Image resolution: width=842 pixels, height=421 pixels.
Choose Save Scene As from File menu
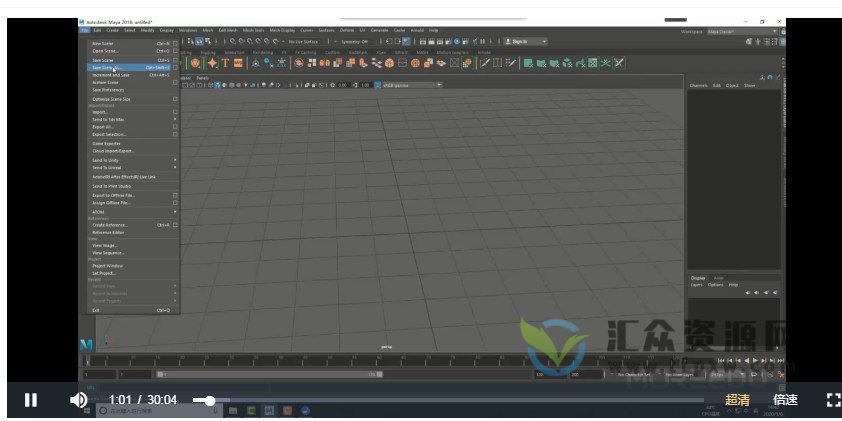tap(108, 68)
